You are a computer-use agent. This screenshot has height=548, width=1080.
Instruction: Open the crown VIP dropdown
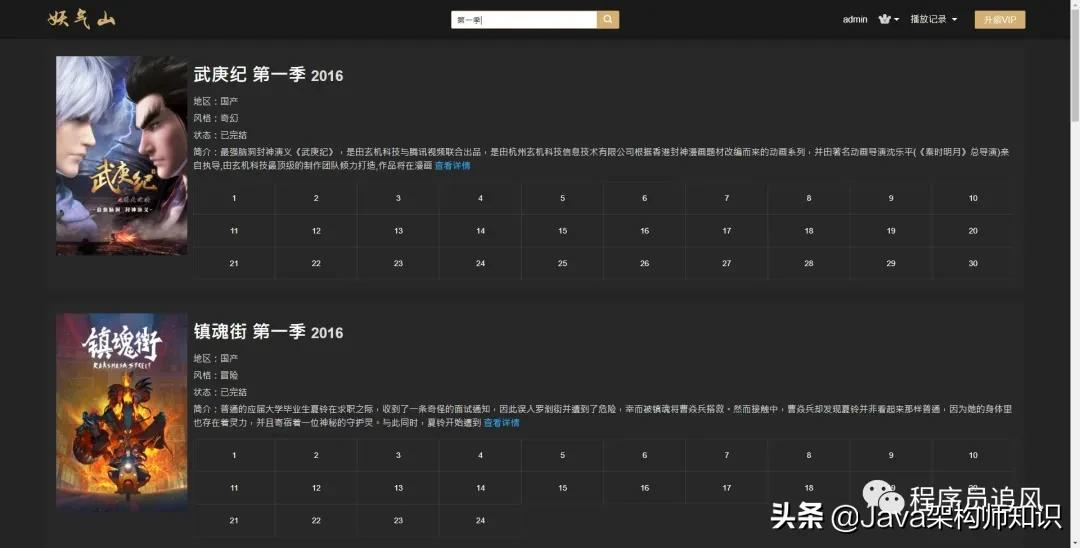tap(889, 19)
